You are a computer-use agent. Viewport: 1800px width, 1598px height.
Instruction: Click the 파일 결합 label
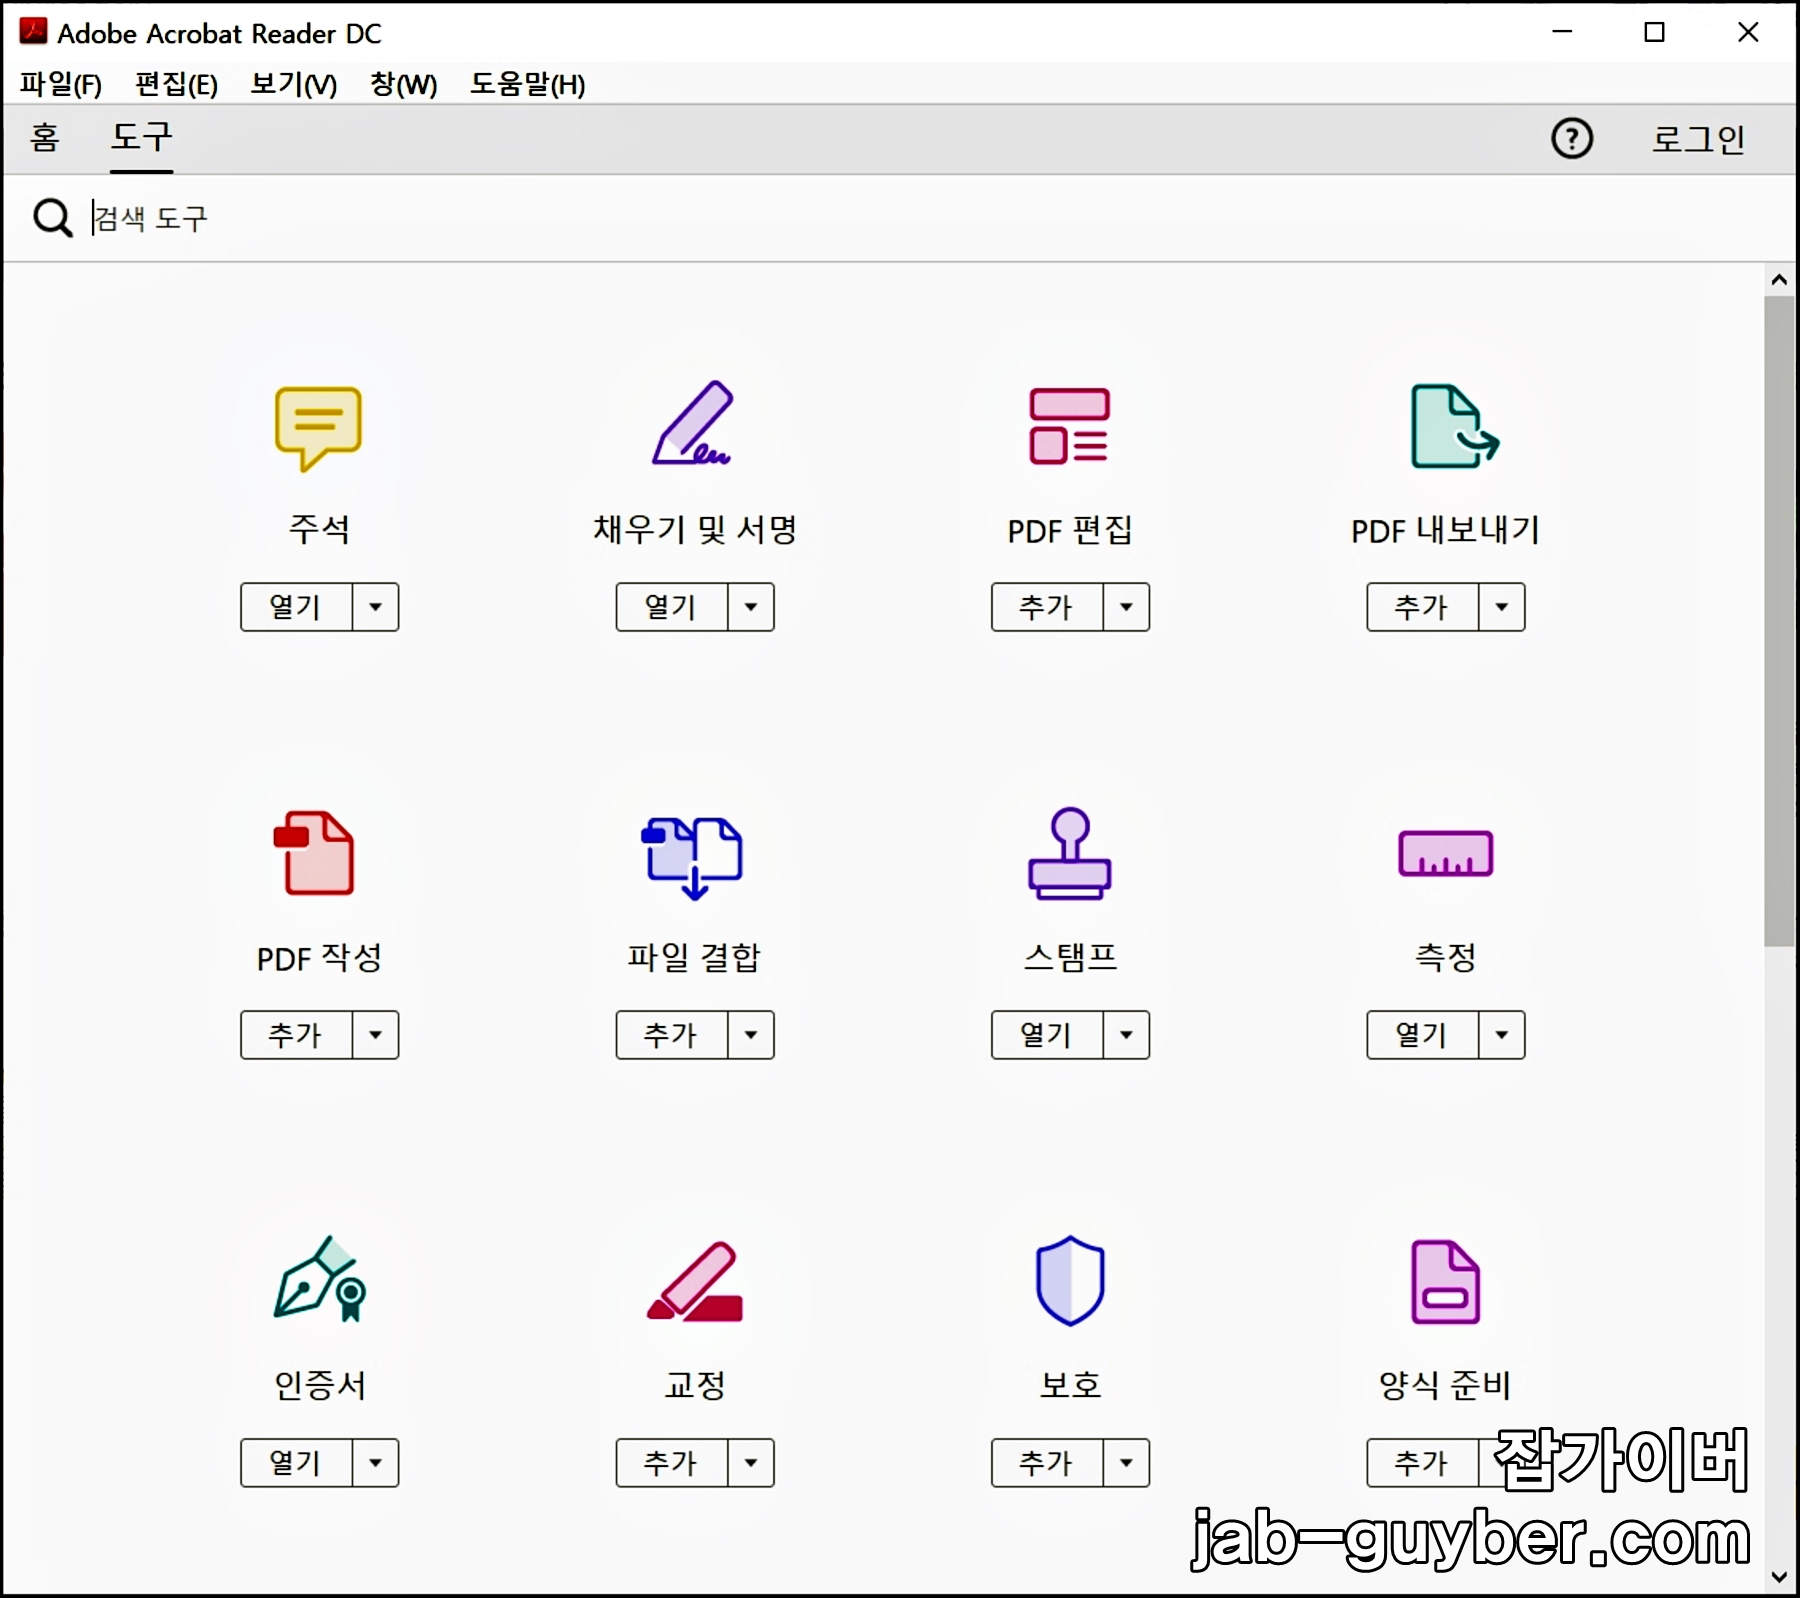(694, 957)
